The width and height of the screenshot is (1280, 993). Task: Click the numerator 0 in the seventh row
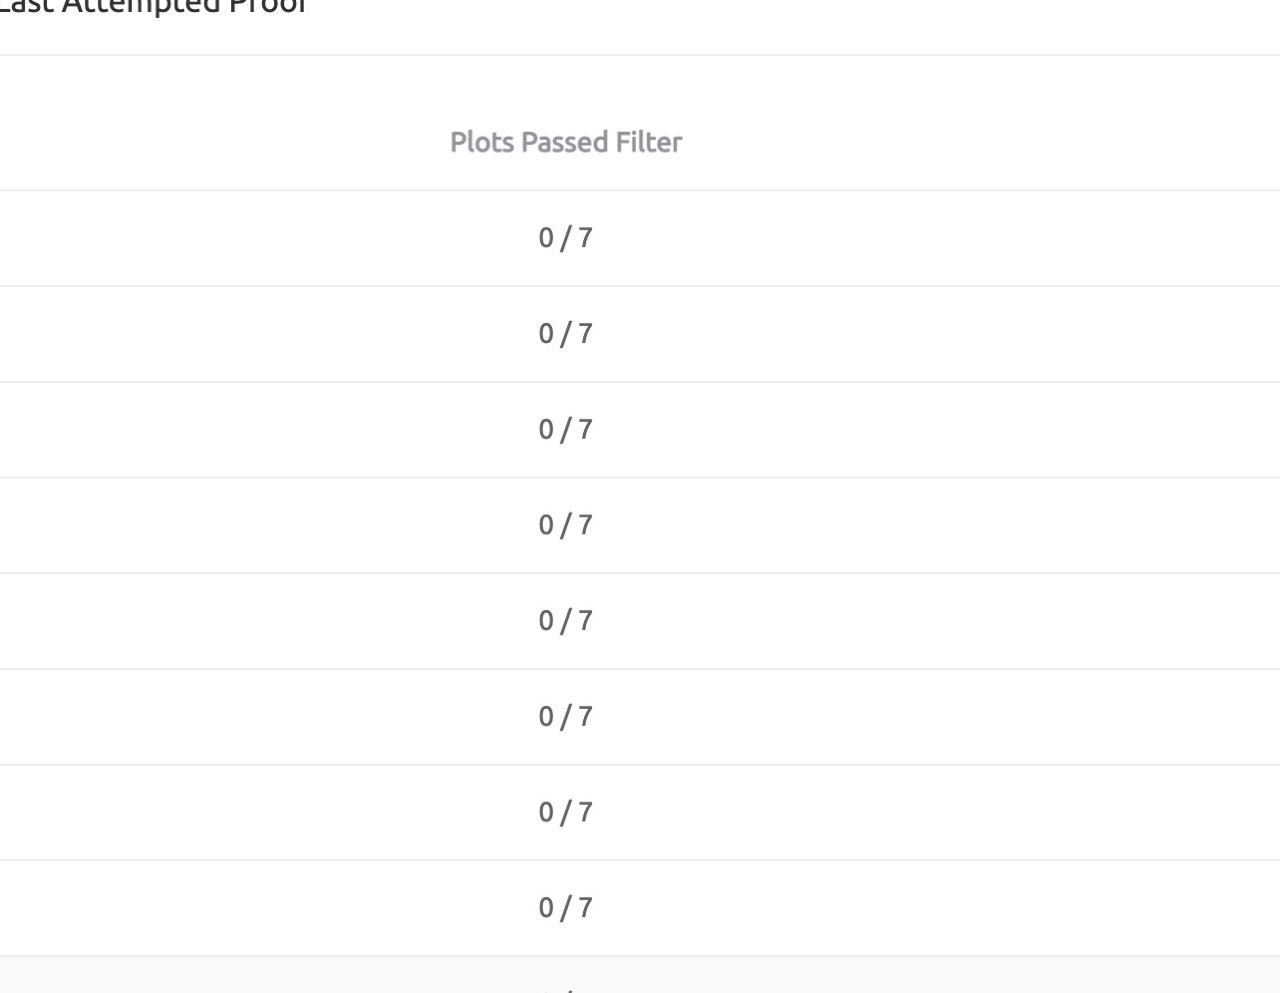pos(546,812)
